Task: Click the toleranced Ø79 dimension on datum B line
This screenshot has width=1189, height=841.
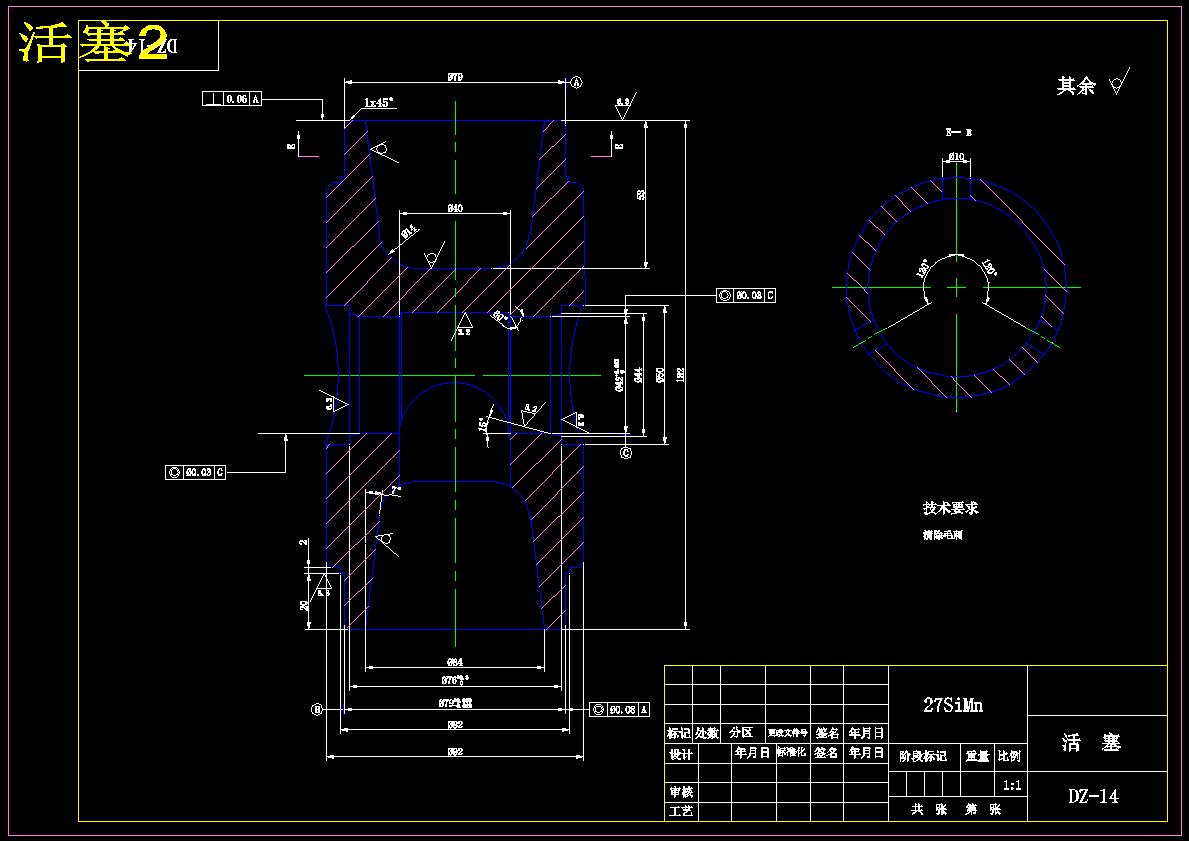Action: pos(455,703)
